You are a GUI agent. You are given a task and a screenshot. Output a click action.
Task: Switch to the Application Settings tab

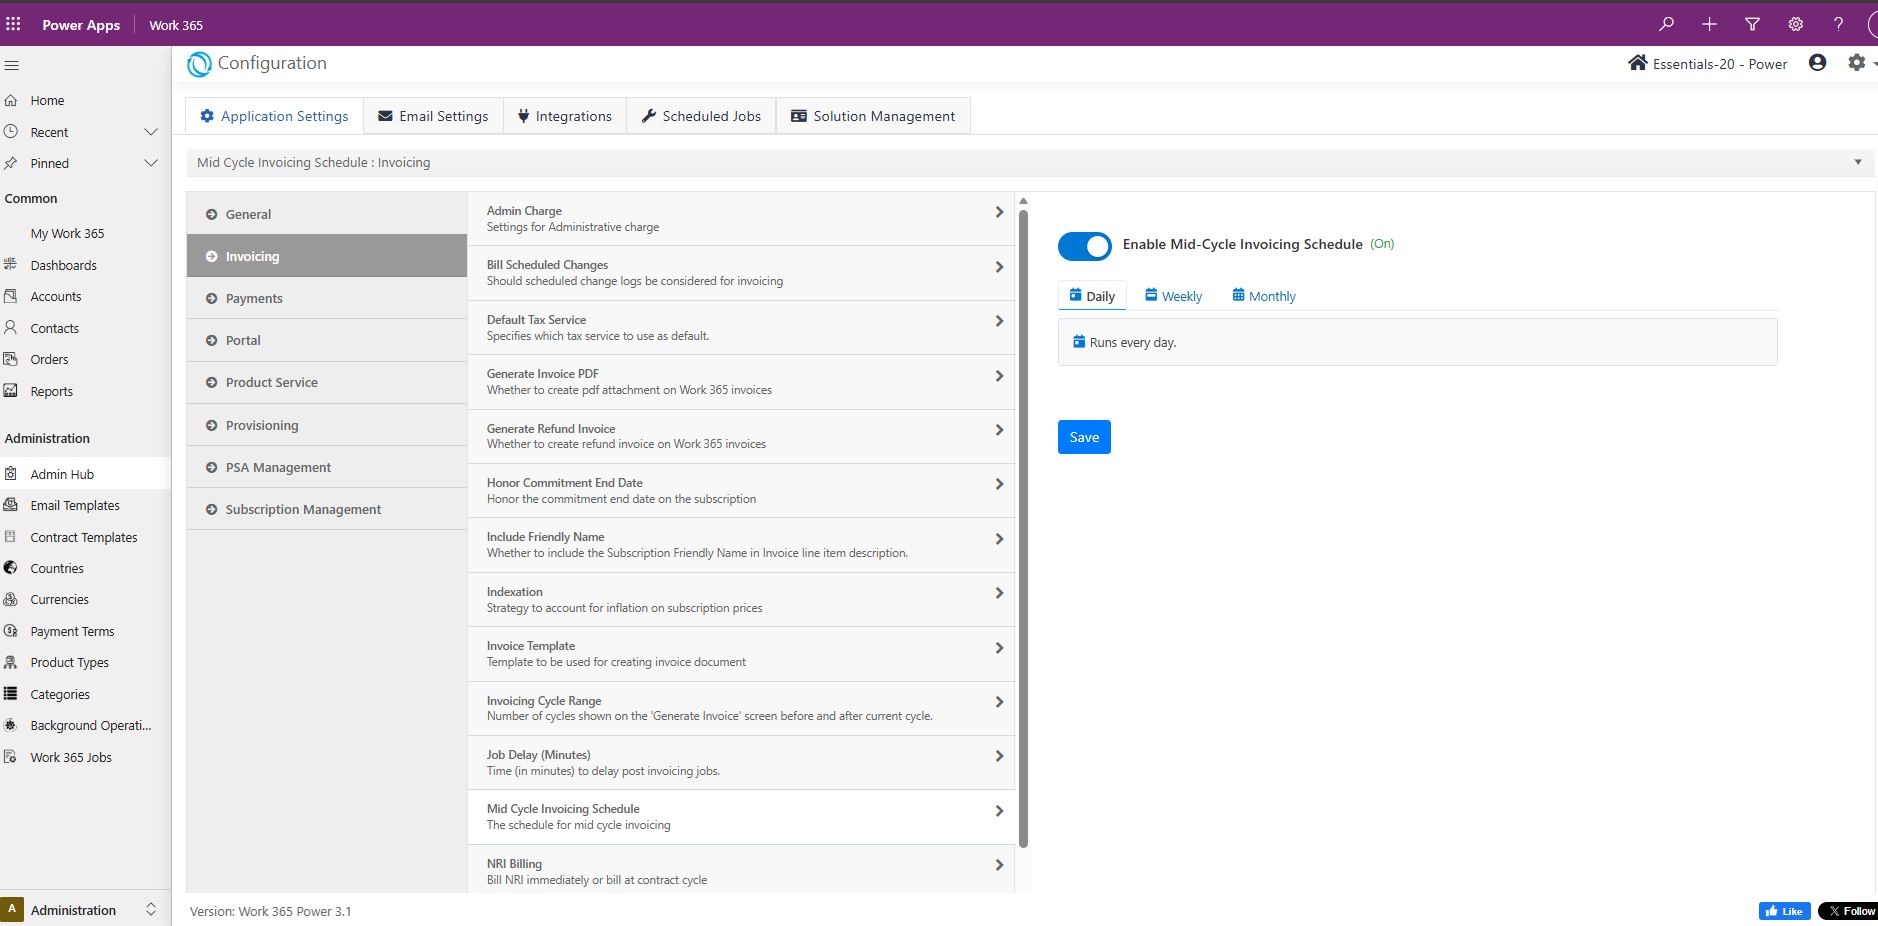pos(274,116)
